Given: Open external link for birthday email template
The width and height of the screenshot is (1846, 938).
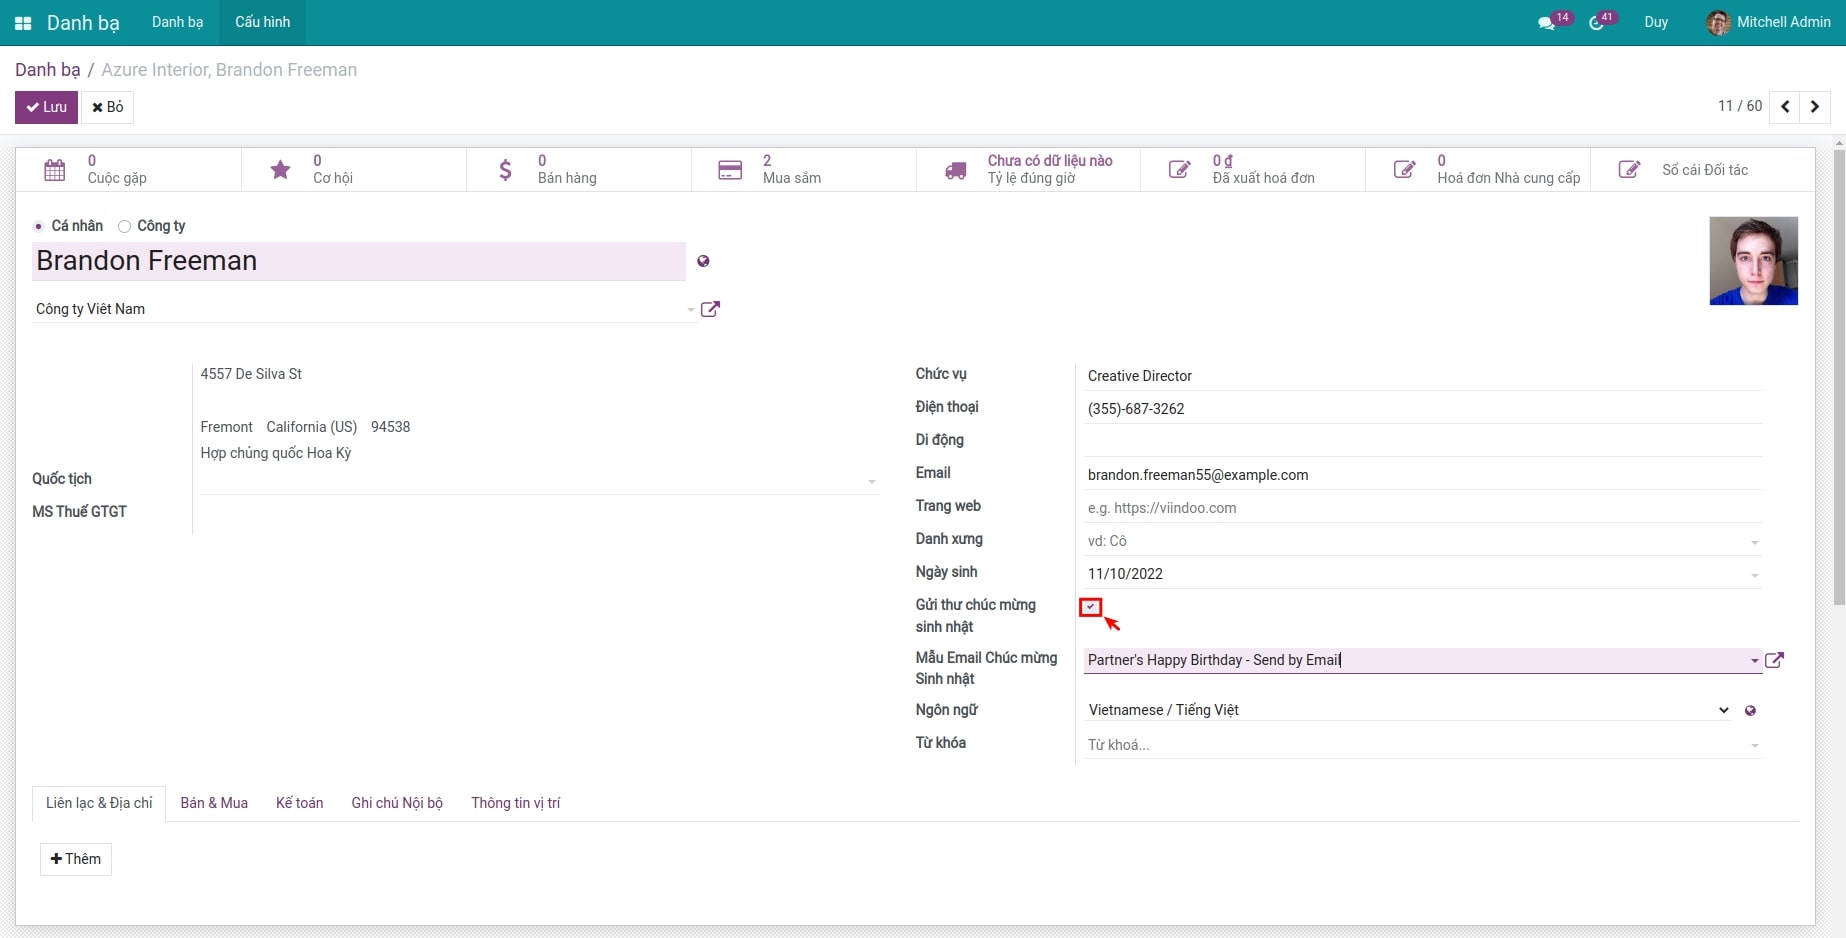Looking at the screenshot, I should coord(1774,660).
